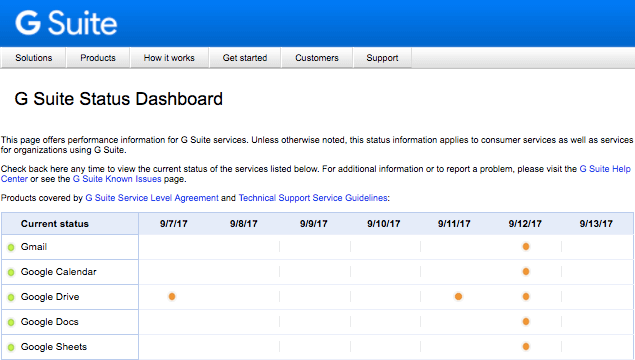Click Google Sheets green status dot
The image size is (635, 360).
[11, 347]
